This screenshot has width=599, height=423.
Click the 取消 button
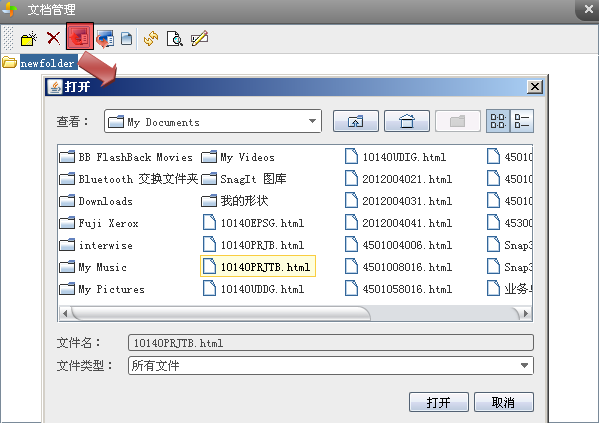[503, 402]
